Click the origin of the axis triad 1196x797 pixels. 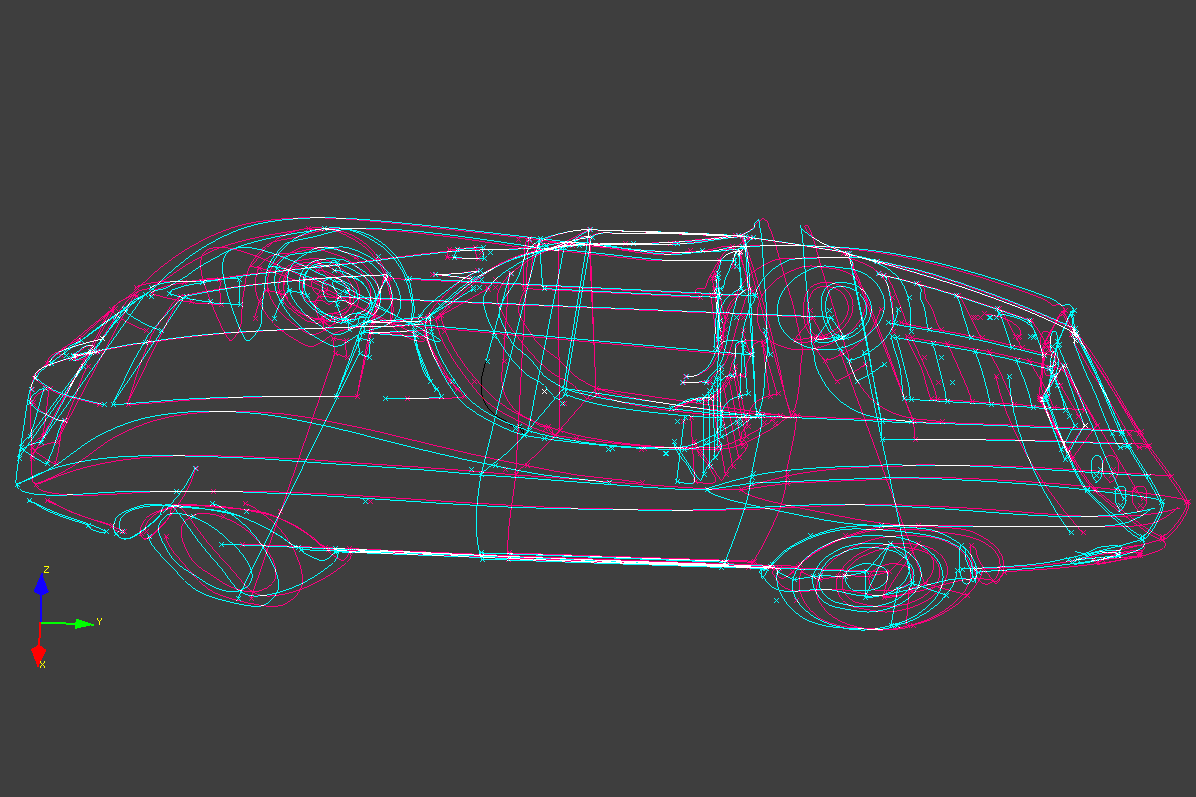[40, 623]
